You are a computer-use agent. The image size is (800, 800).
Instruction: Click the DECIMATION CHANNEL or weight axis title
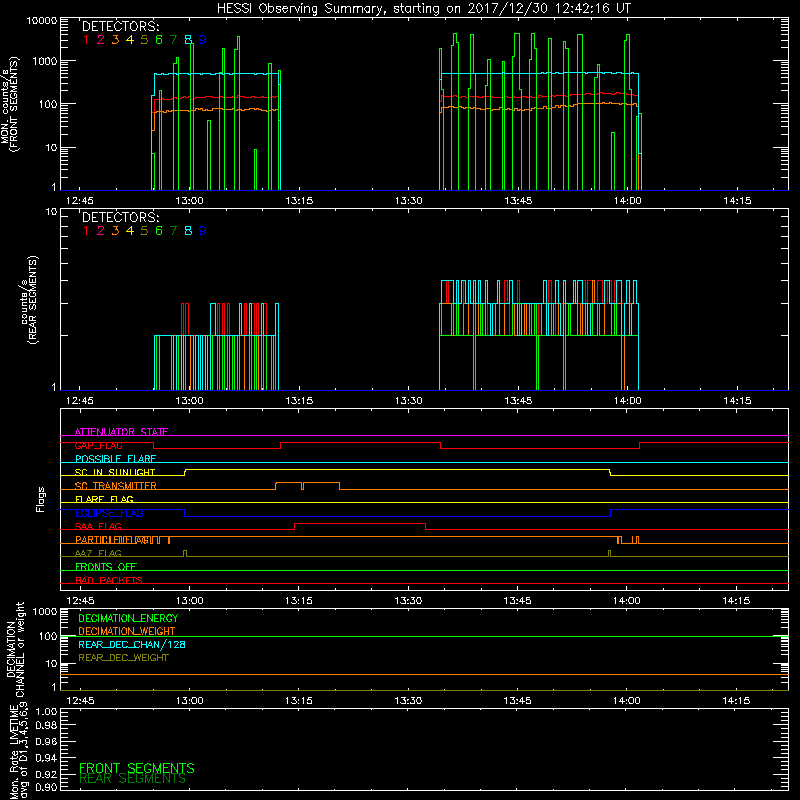tap(15, 649)
